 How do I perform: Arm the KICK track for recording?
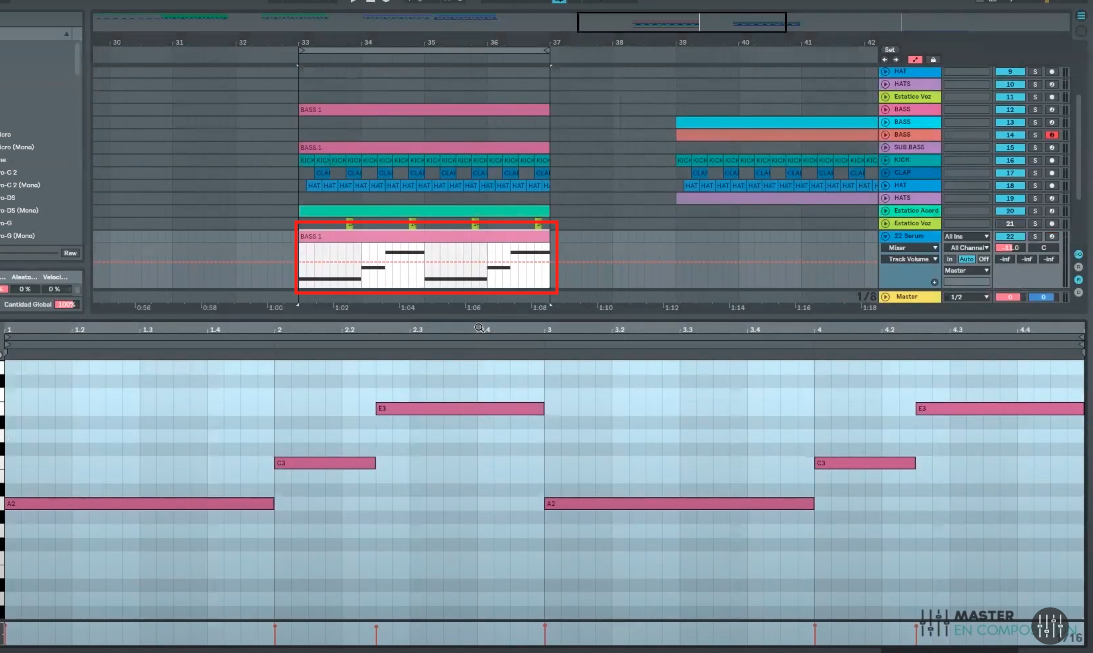click(1052, 160)
